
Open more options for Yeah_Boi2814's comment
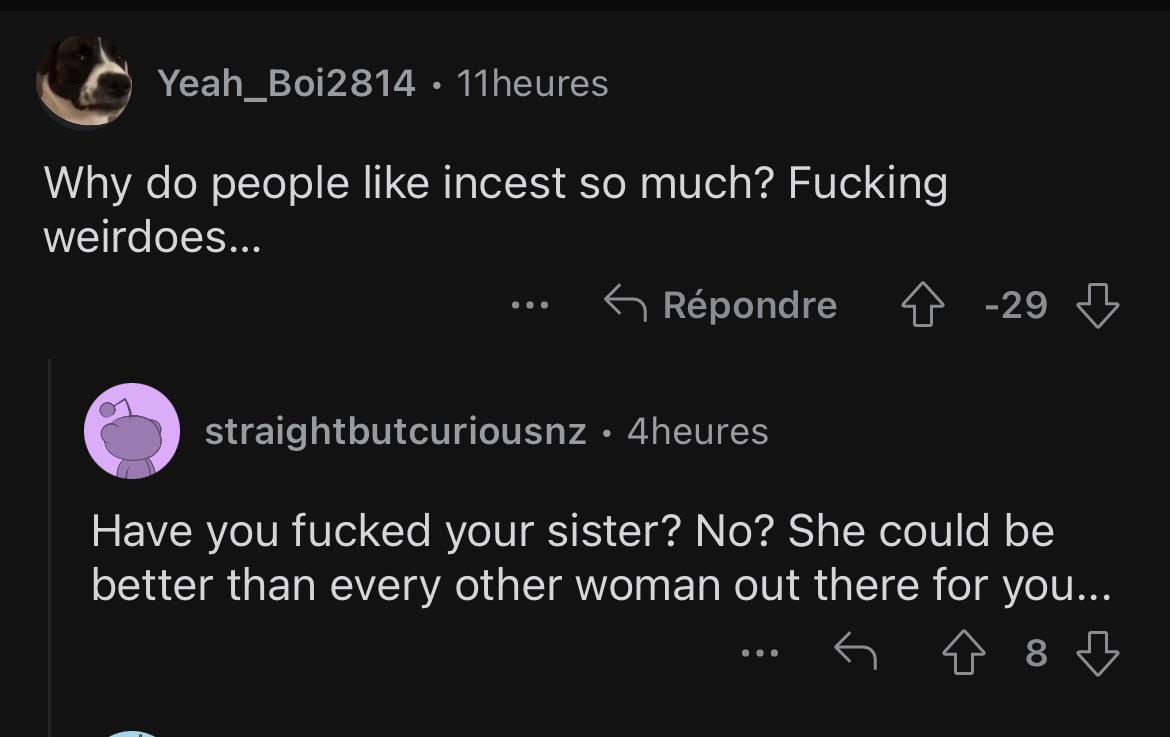pyautogui.click(x=530, y=305)
